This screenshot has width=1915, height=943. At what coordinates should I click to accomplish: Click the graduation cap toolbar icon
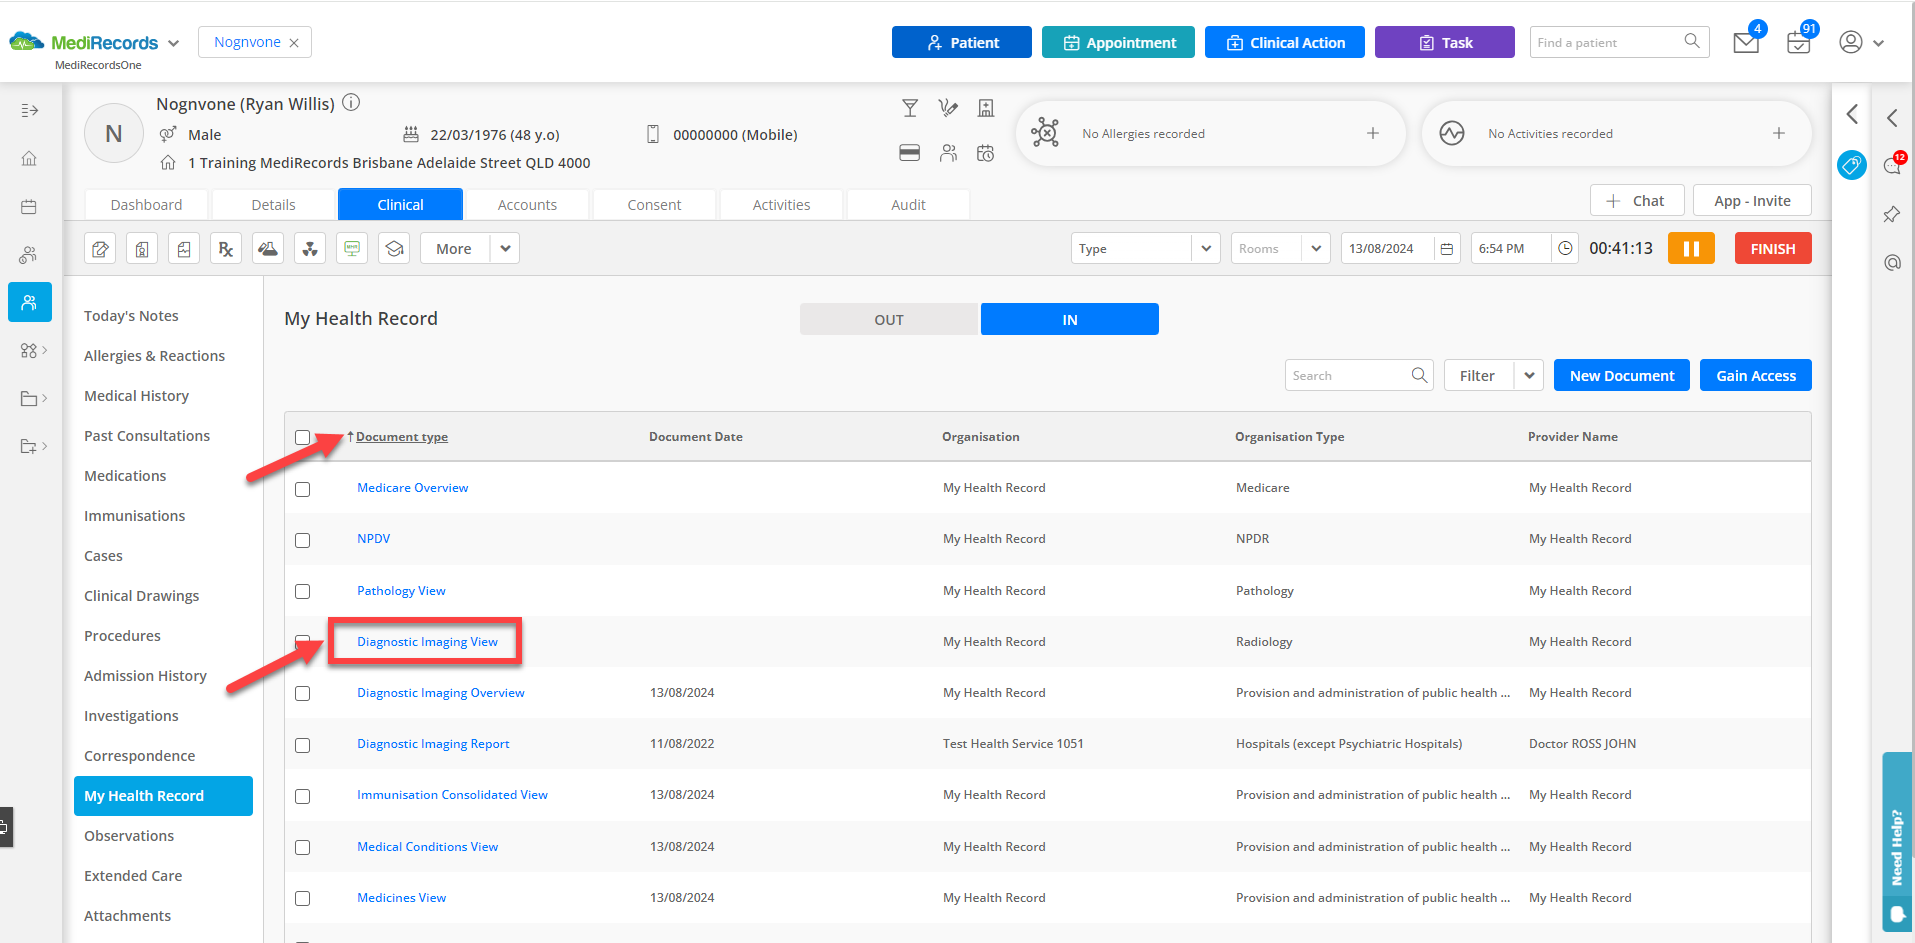pos(394,249)
